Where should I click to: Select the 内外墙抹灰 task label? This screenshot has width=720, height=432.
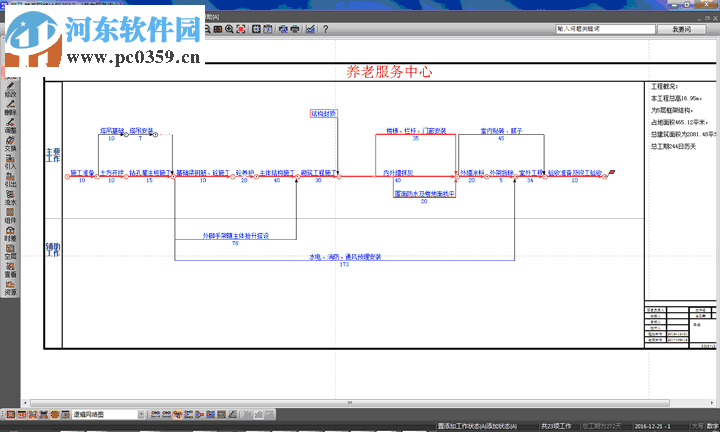point(398,173)
